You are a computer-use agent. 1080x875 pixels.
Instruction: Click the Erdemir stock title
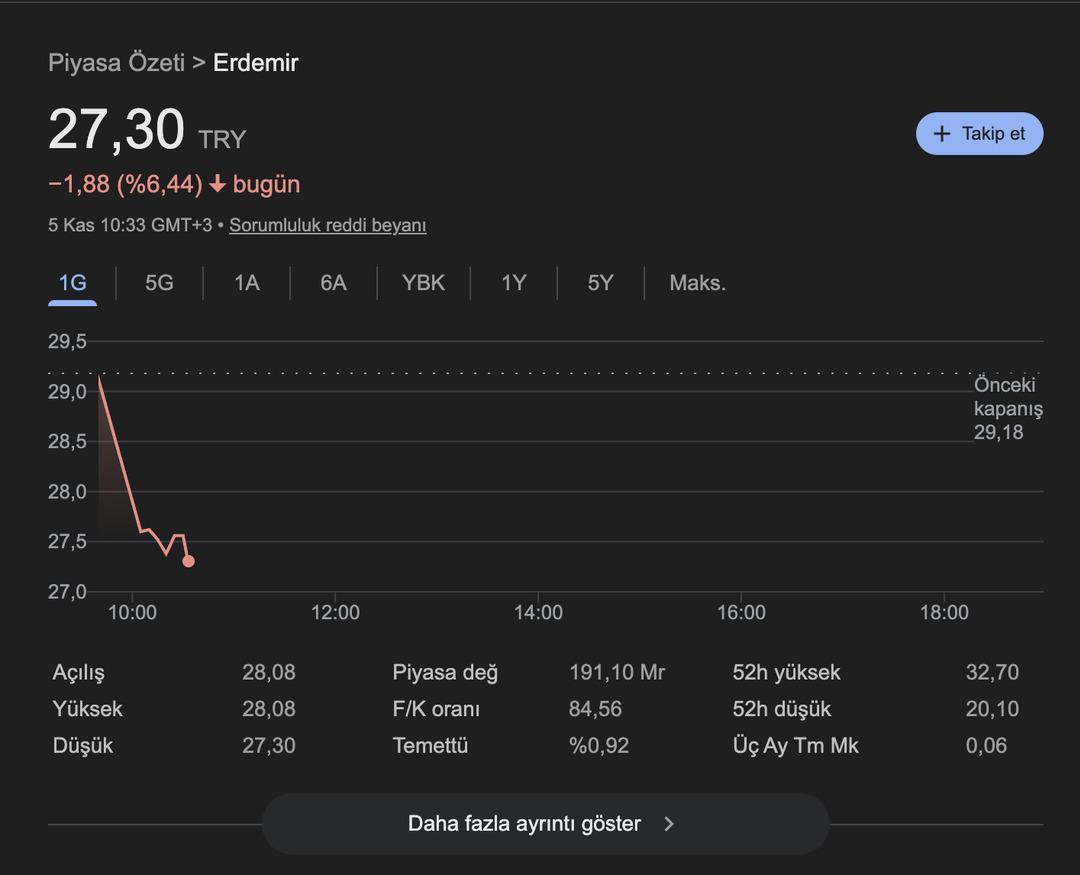point(255,62)
